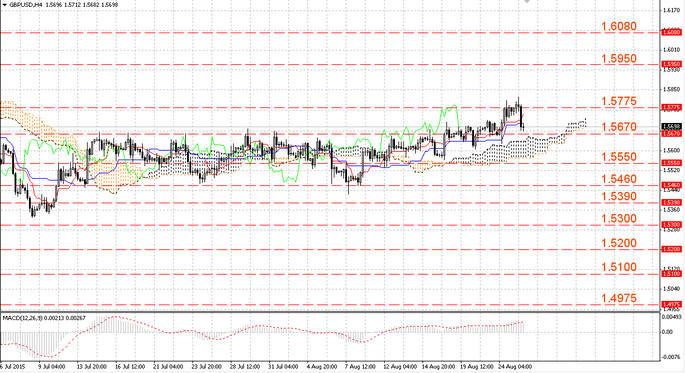Select the orange 1.5300 level label

tap(619, 219)
